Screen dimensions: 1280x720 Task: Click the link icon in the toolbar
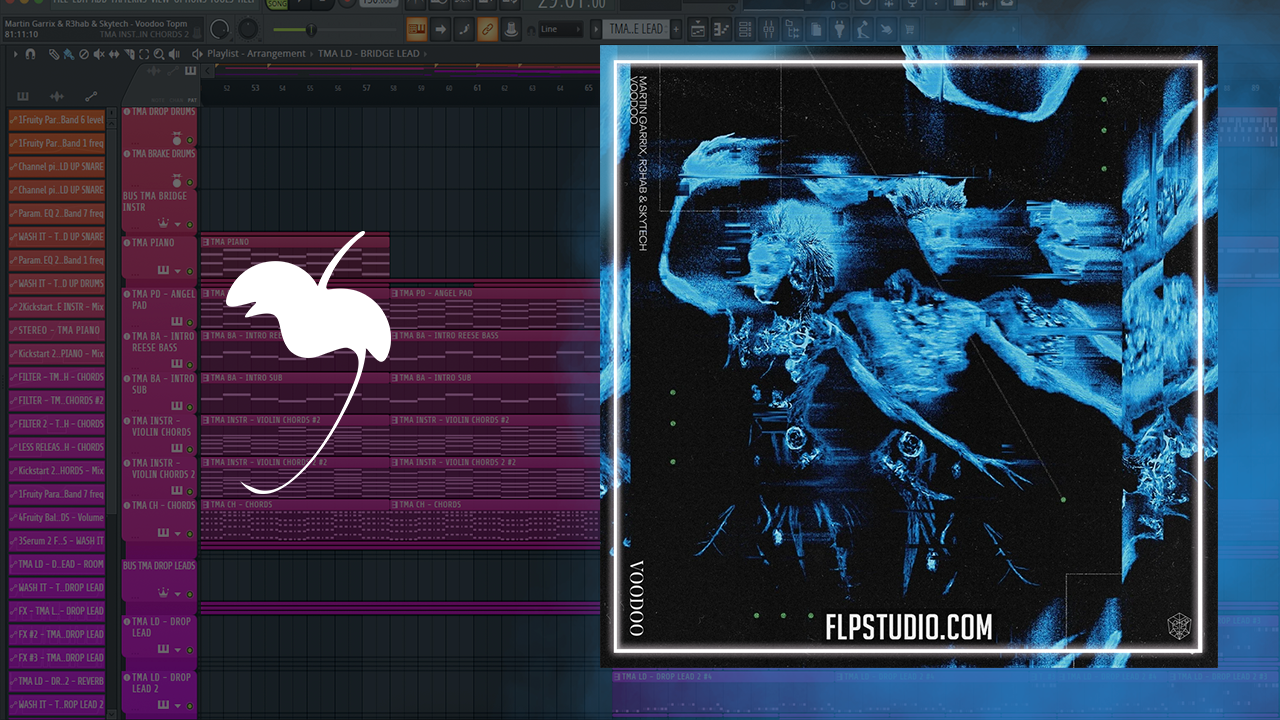tap(487, 29)
